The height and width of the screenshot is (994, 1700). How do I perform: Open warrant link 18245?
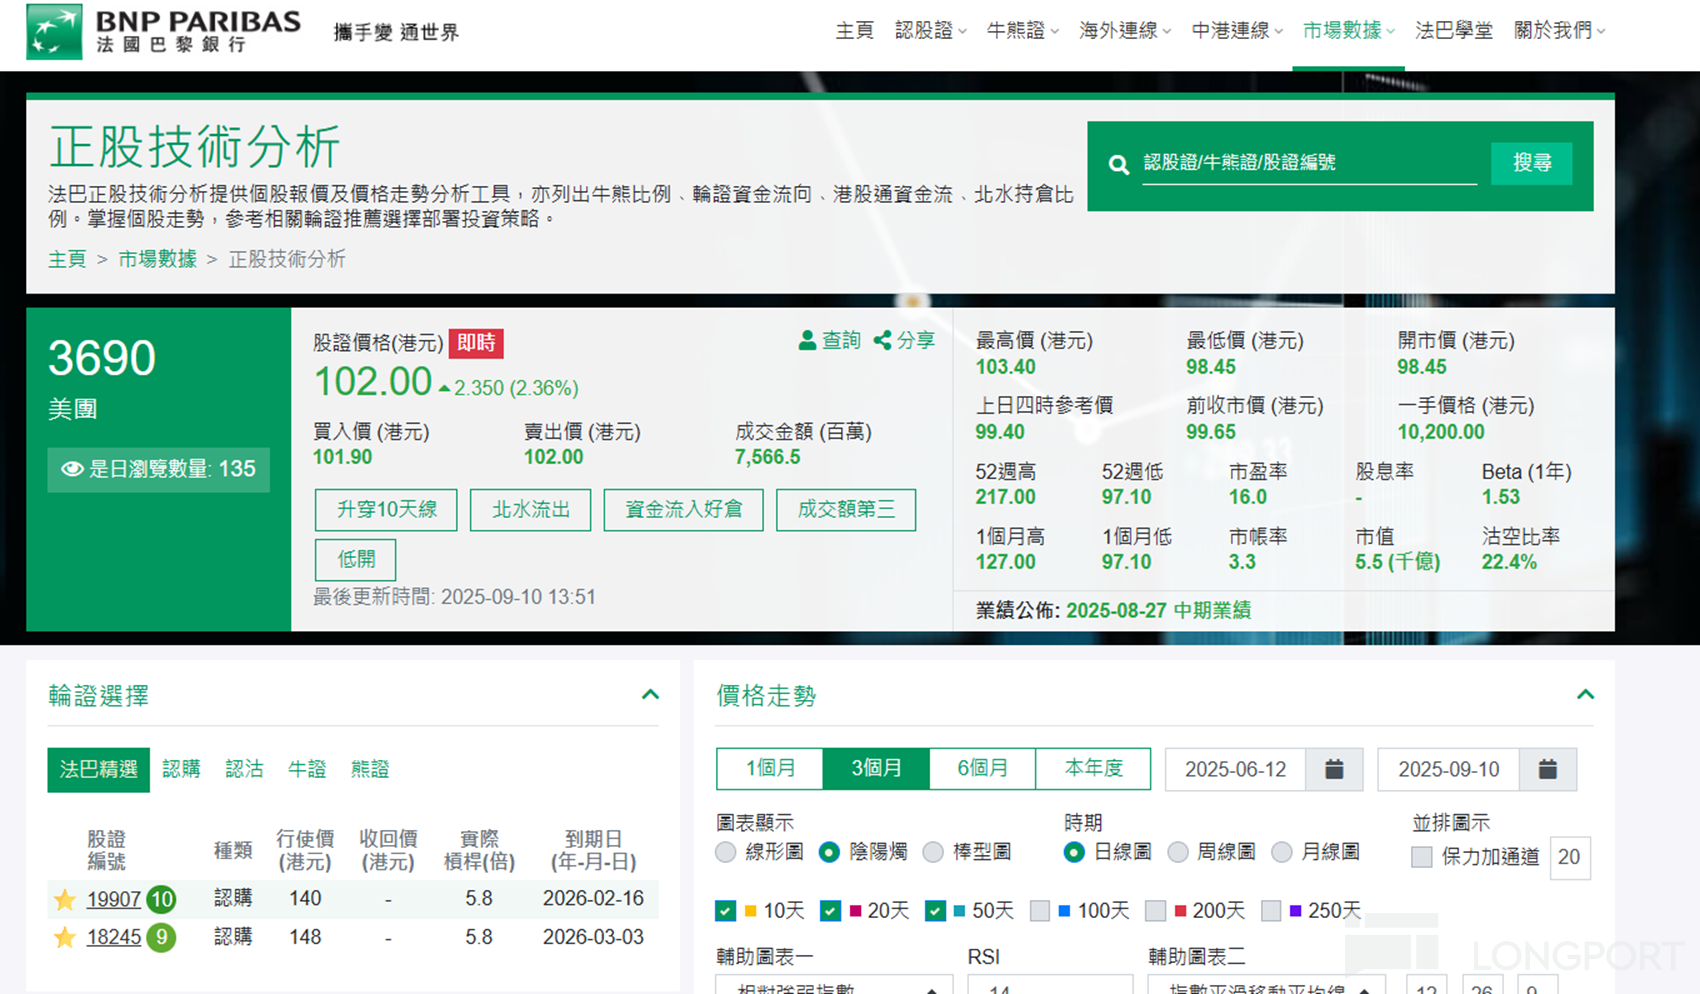click(x=113, y=937)
